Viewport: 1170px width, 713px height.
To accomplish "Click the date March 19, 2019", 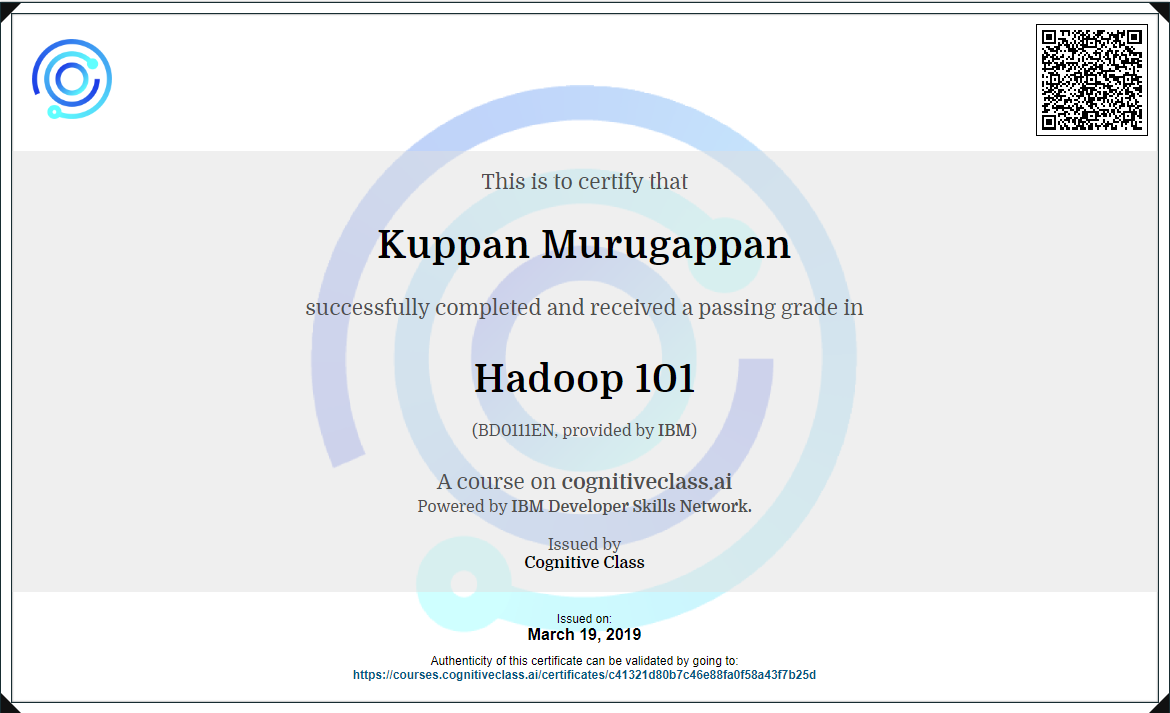I will tap(584, 635).
